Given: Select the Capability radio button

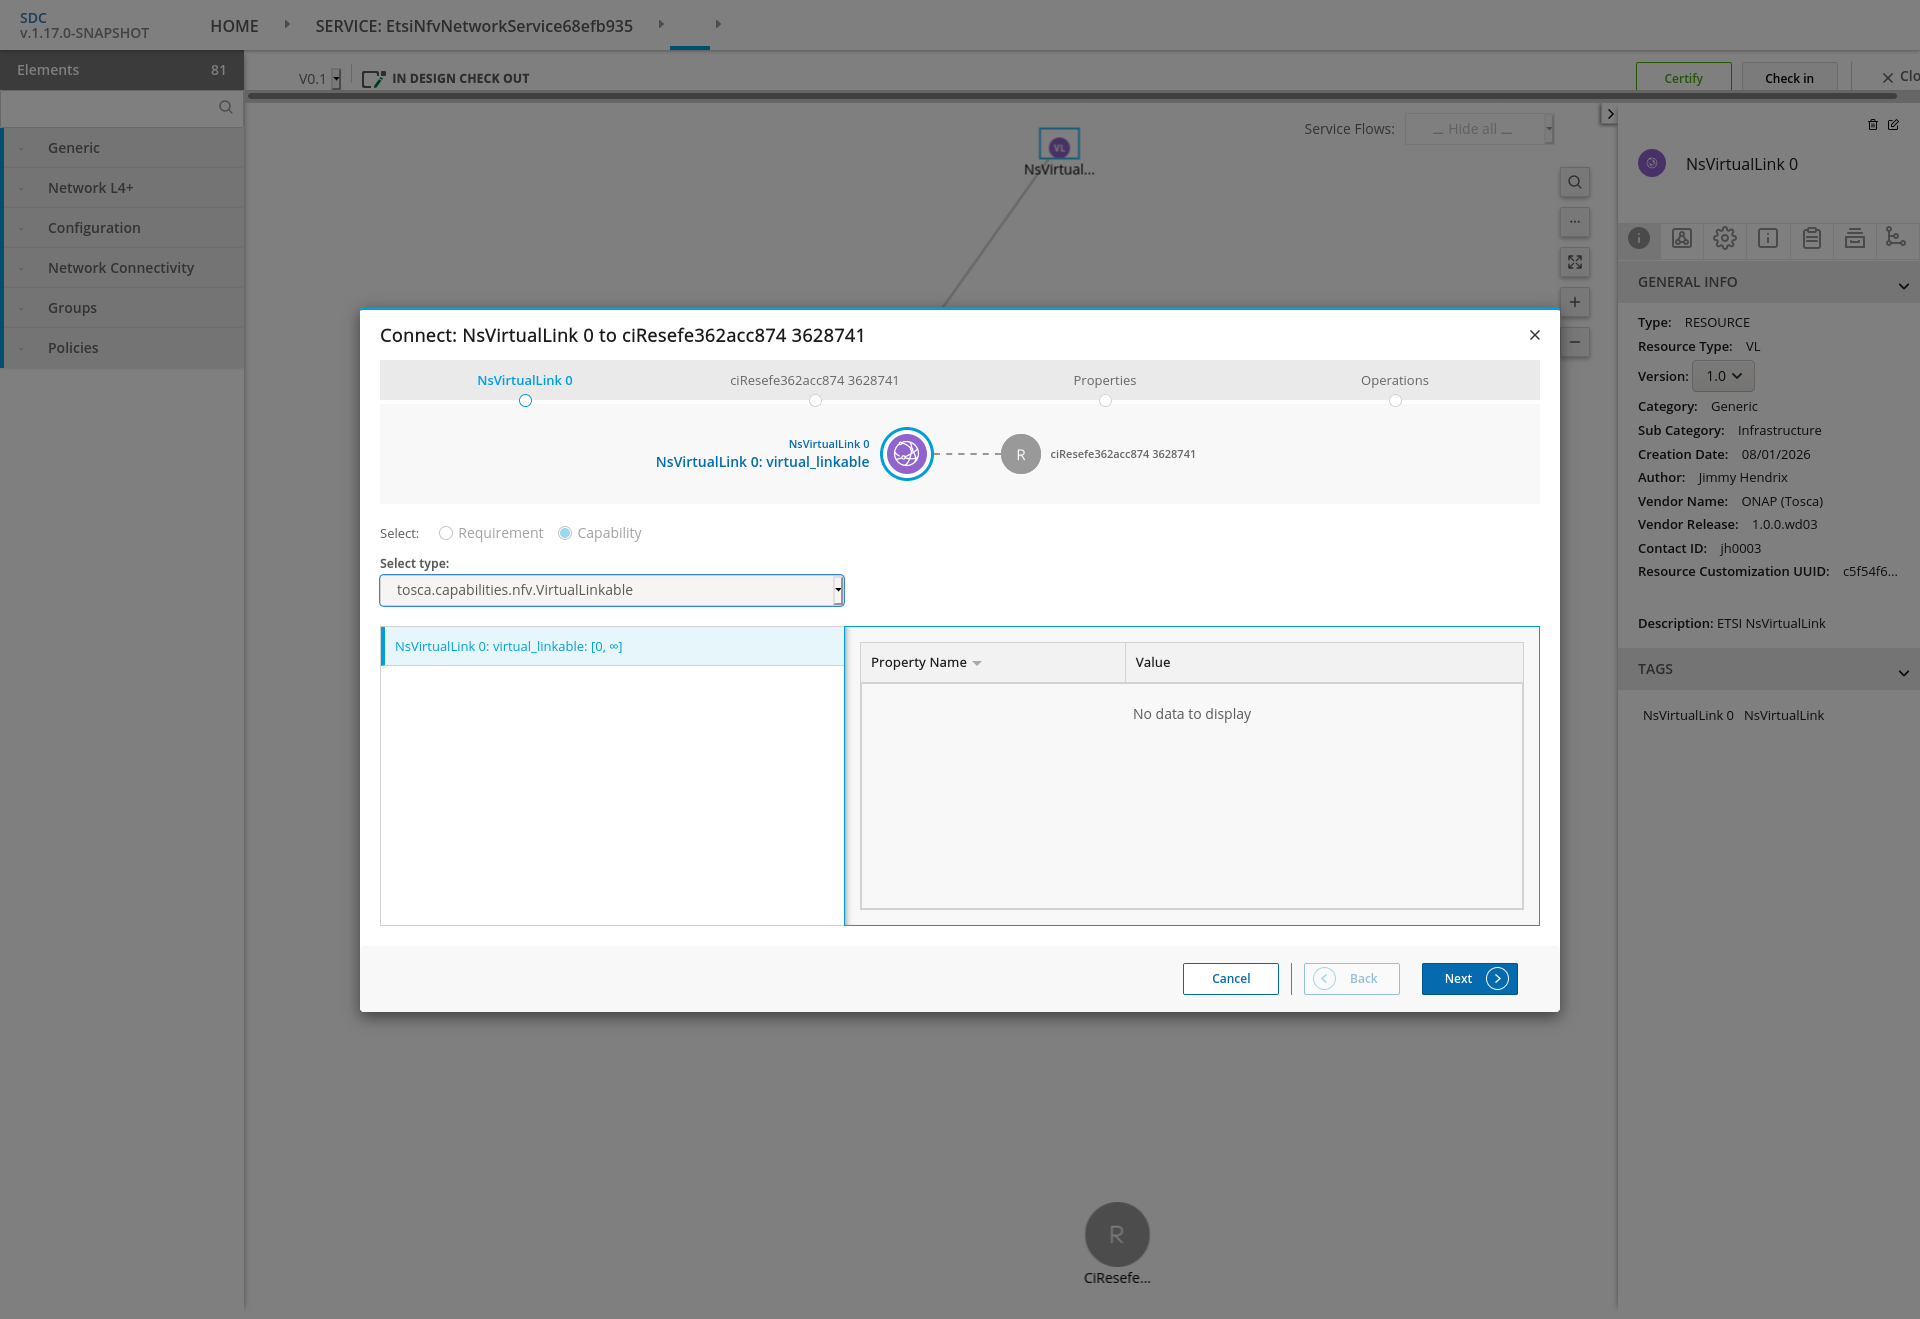Looking at the screenshot, I should (x=565, y=533).
